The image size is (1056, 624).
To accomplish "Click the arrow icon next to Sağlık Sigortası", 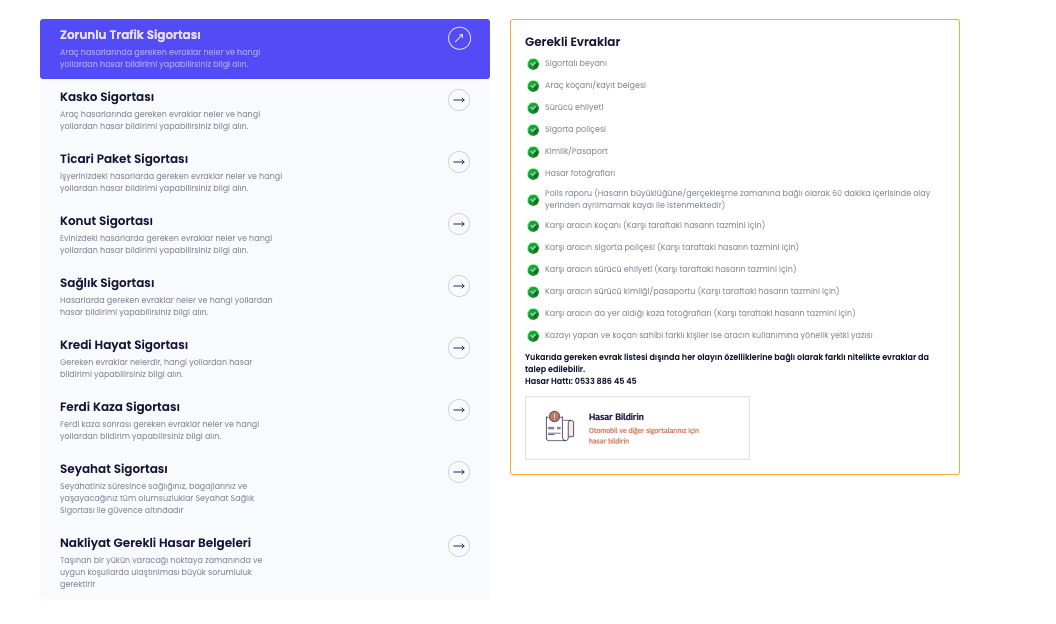I will coord(459,286).
